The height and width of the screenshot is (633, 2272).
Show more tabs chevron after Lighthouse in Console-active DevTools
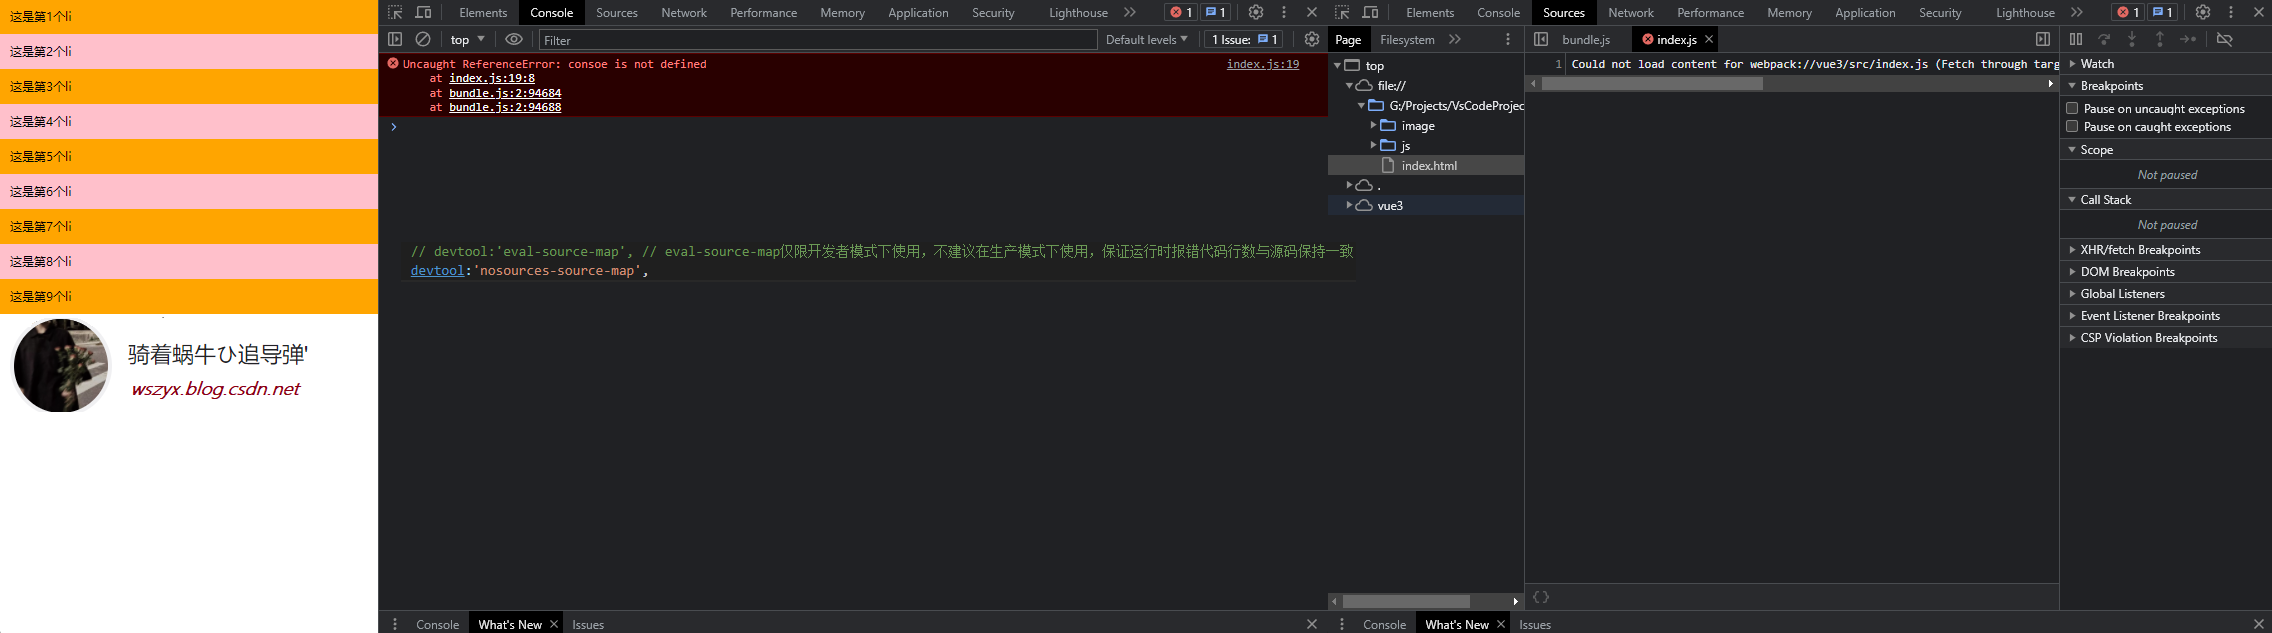coord(1130,12)
